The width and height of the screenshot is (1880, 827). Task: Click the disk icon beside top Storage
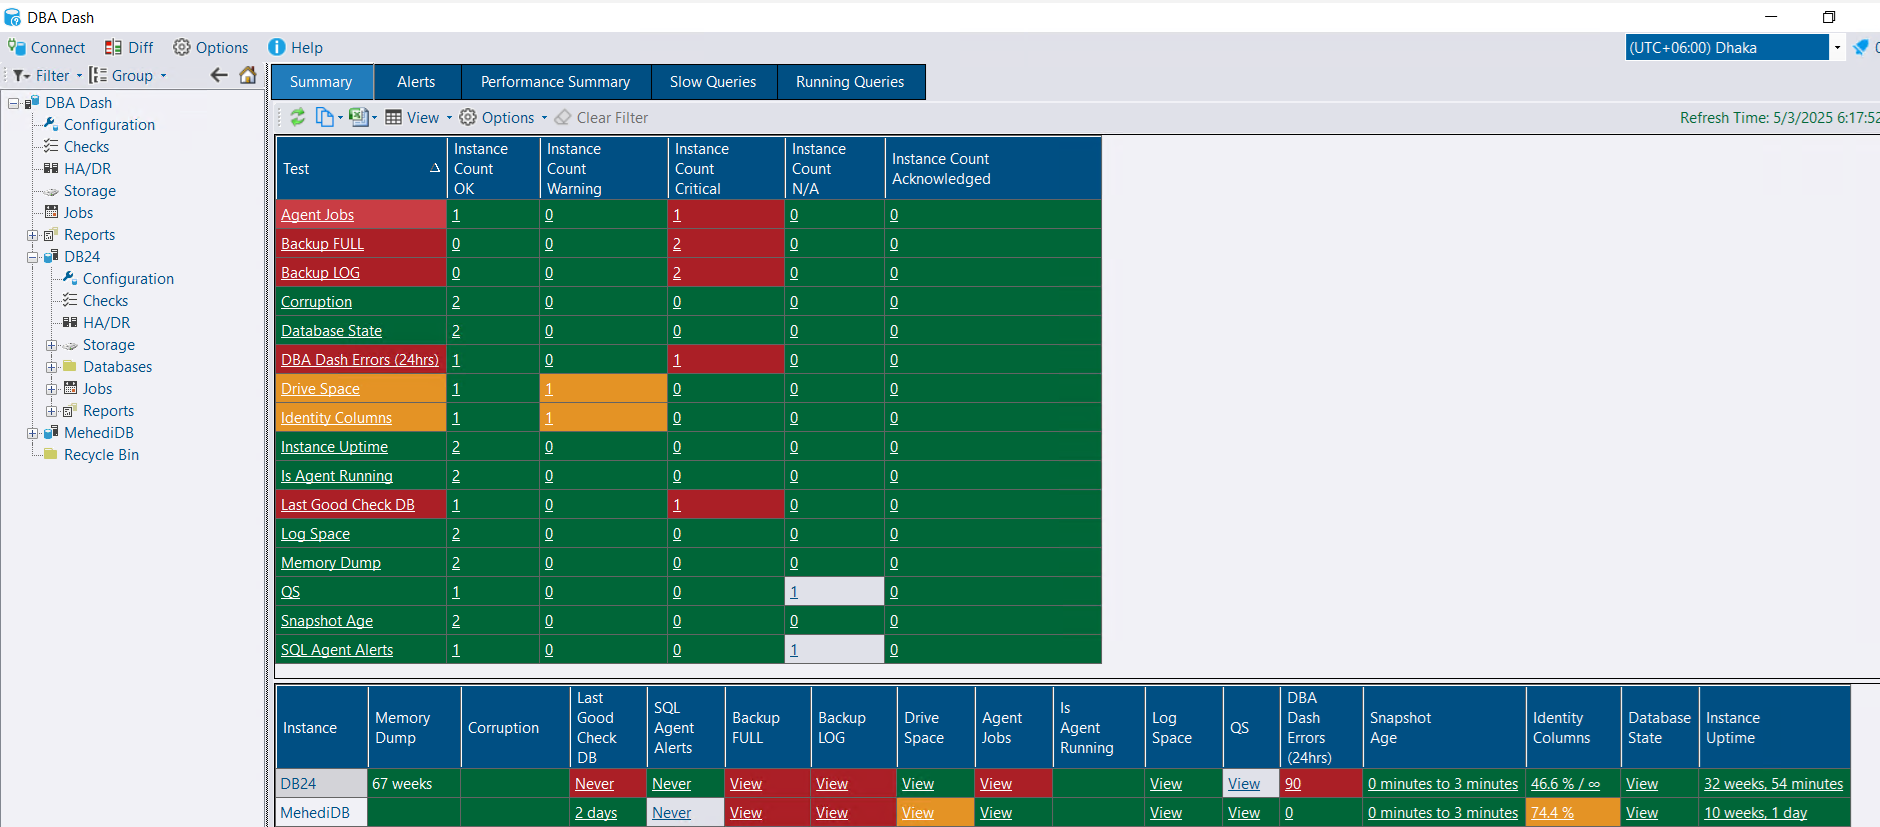point(51,191)
